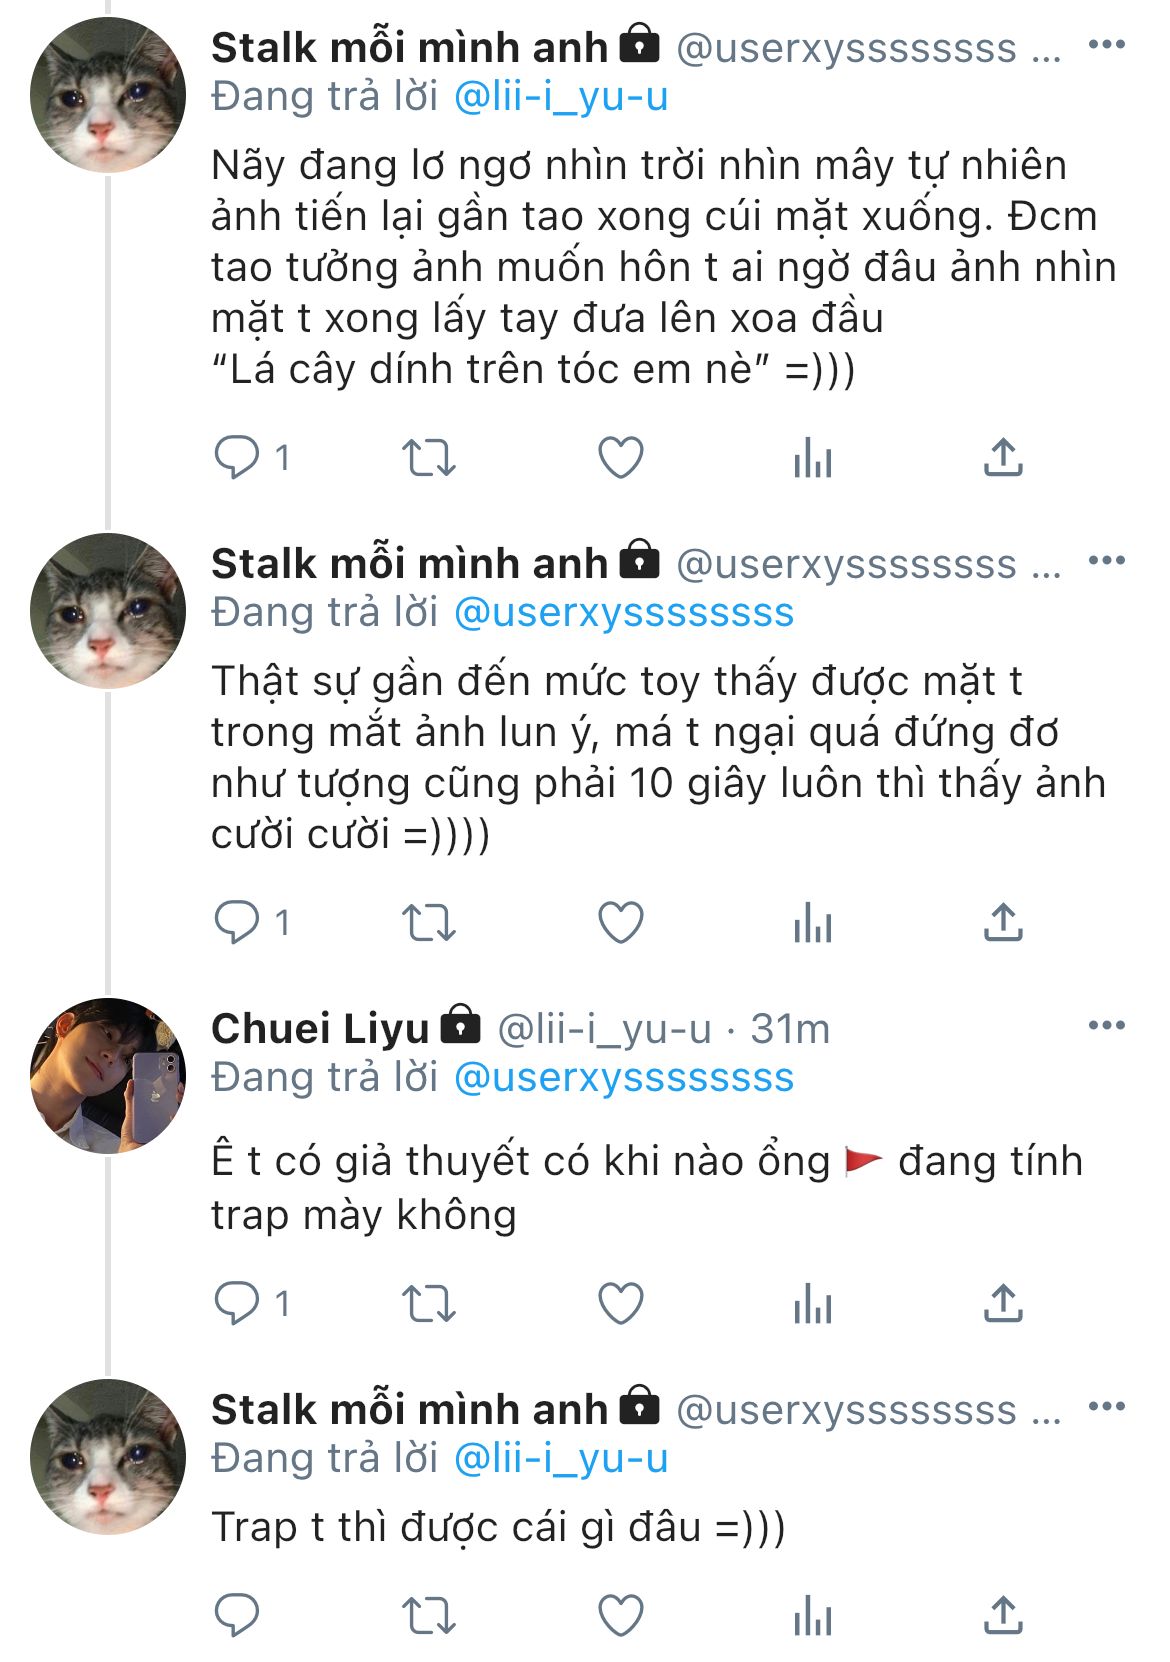Open more options menu on the last tweet
The image size is (1170, 1662).
coord(1106,1407)
